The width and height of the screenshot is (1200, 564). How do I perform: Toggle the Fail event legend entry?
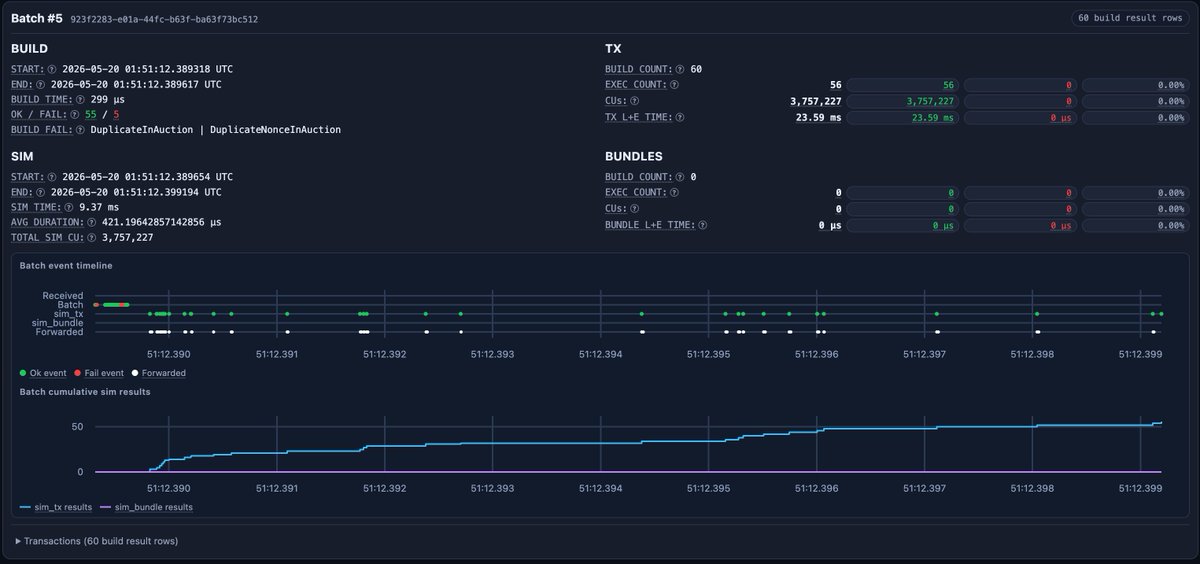point(101,372)
